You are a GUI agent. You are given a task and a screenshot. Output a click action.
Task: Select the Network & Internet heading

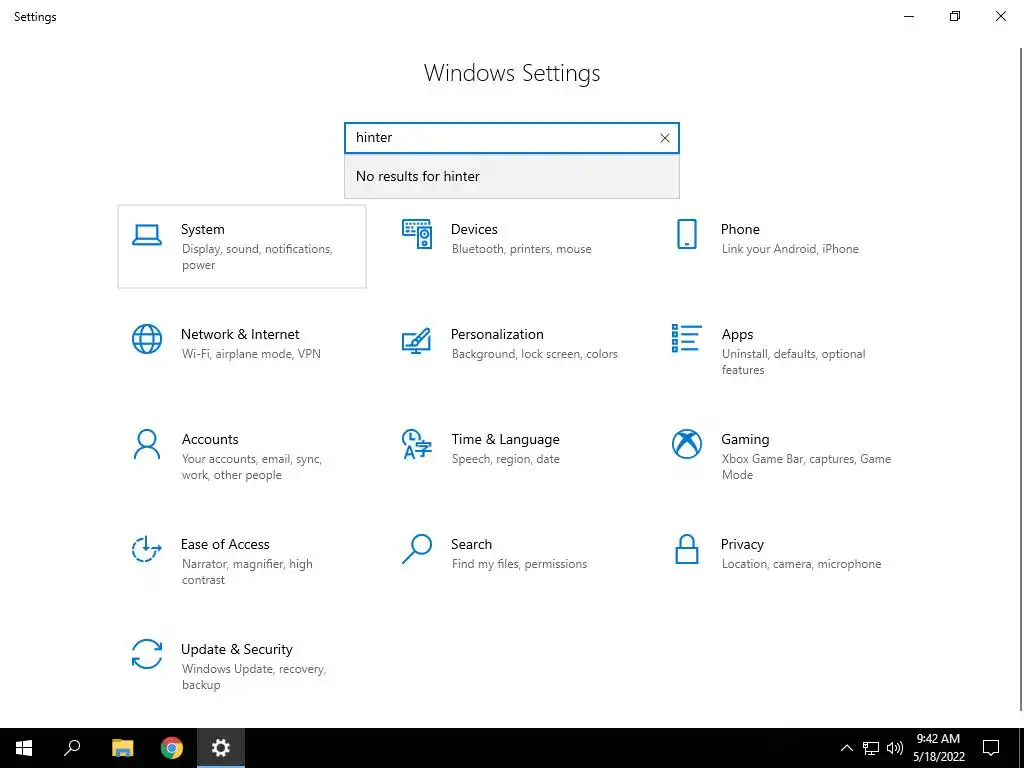tap(240, 334)
